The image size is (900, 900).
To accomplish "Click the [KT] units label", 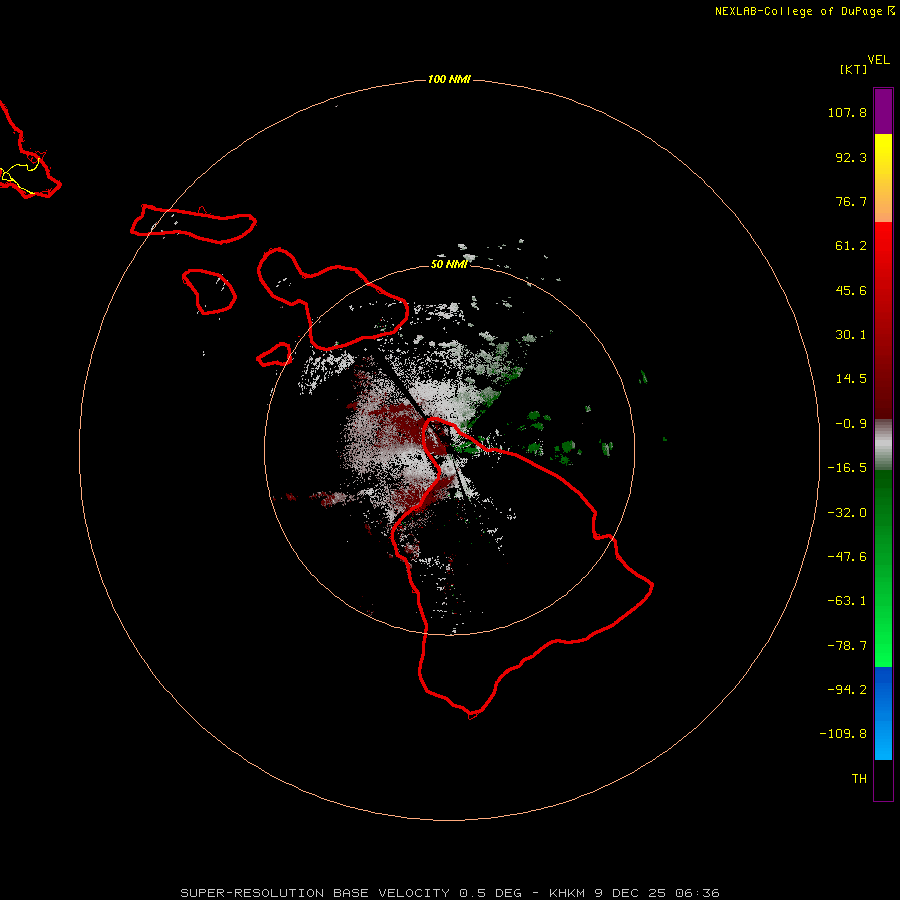I will (854, 69).
